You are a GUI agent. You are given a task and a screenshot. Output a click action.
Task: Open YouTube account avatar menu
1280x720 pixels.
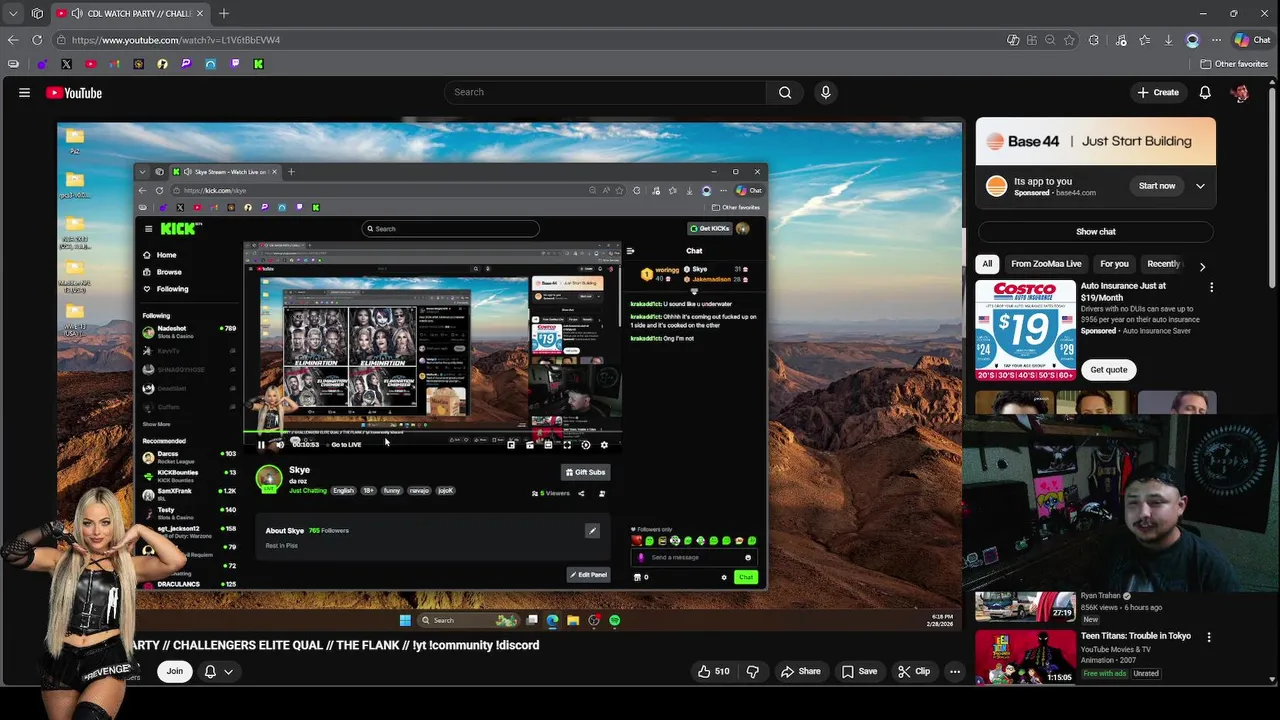[x=1240, y=93]
